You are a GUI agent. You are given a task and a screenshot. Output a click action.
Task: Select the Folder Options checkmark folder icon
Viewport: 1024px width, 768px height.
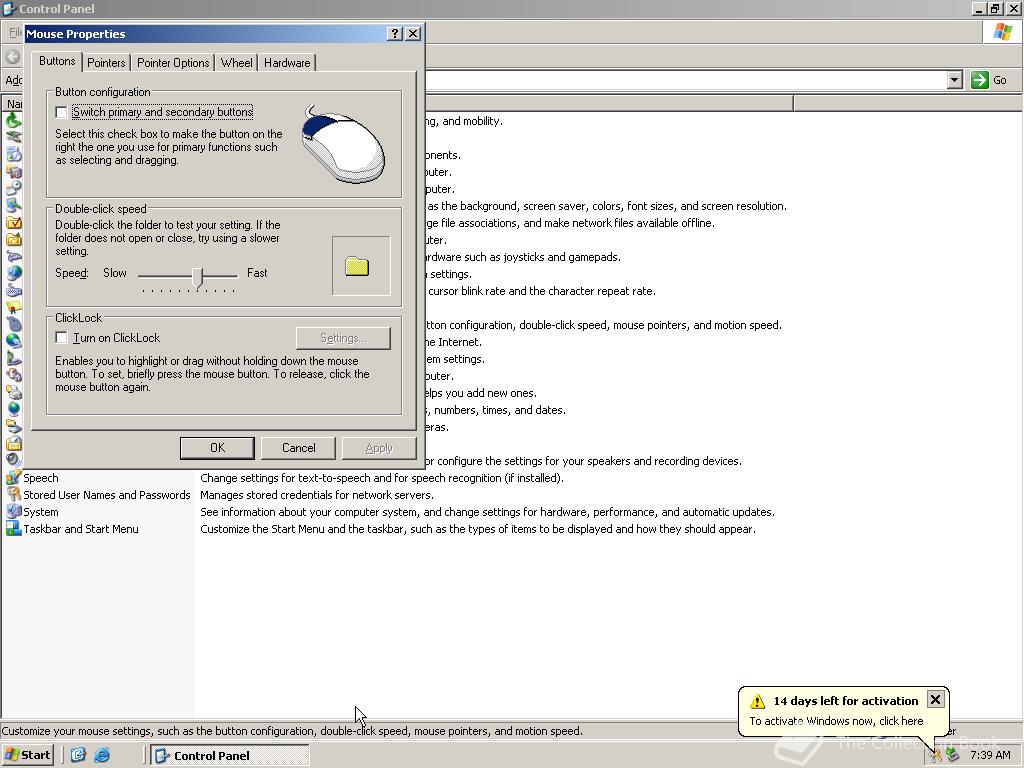(14, 223)
